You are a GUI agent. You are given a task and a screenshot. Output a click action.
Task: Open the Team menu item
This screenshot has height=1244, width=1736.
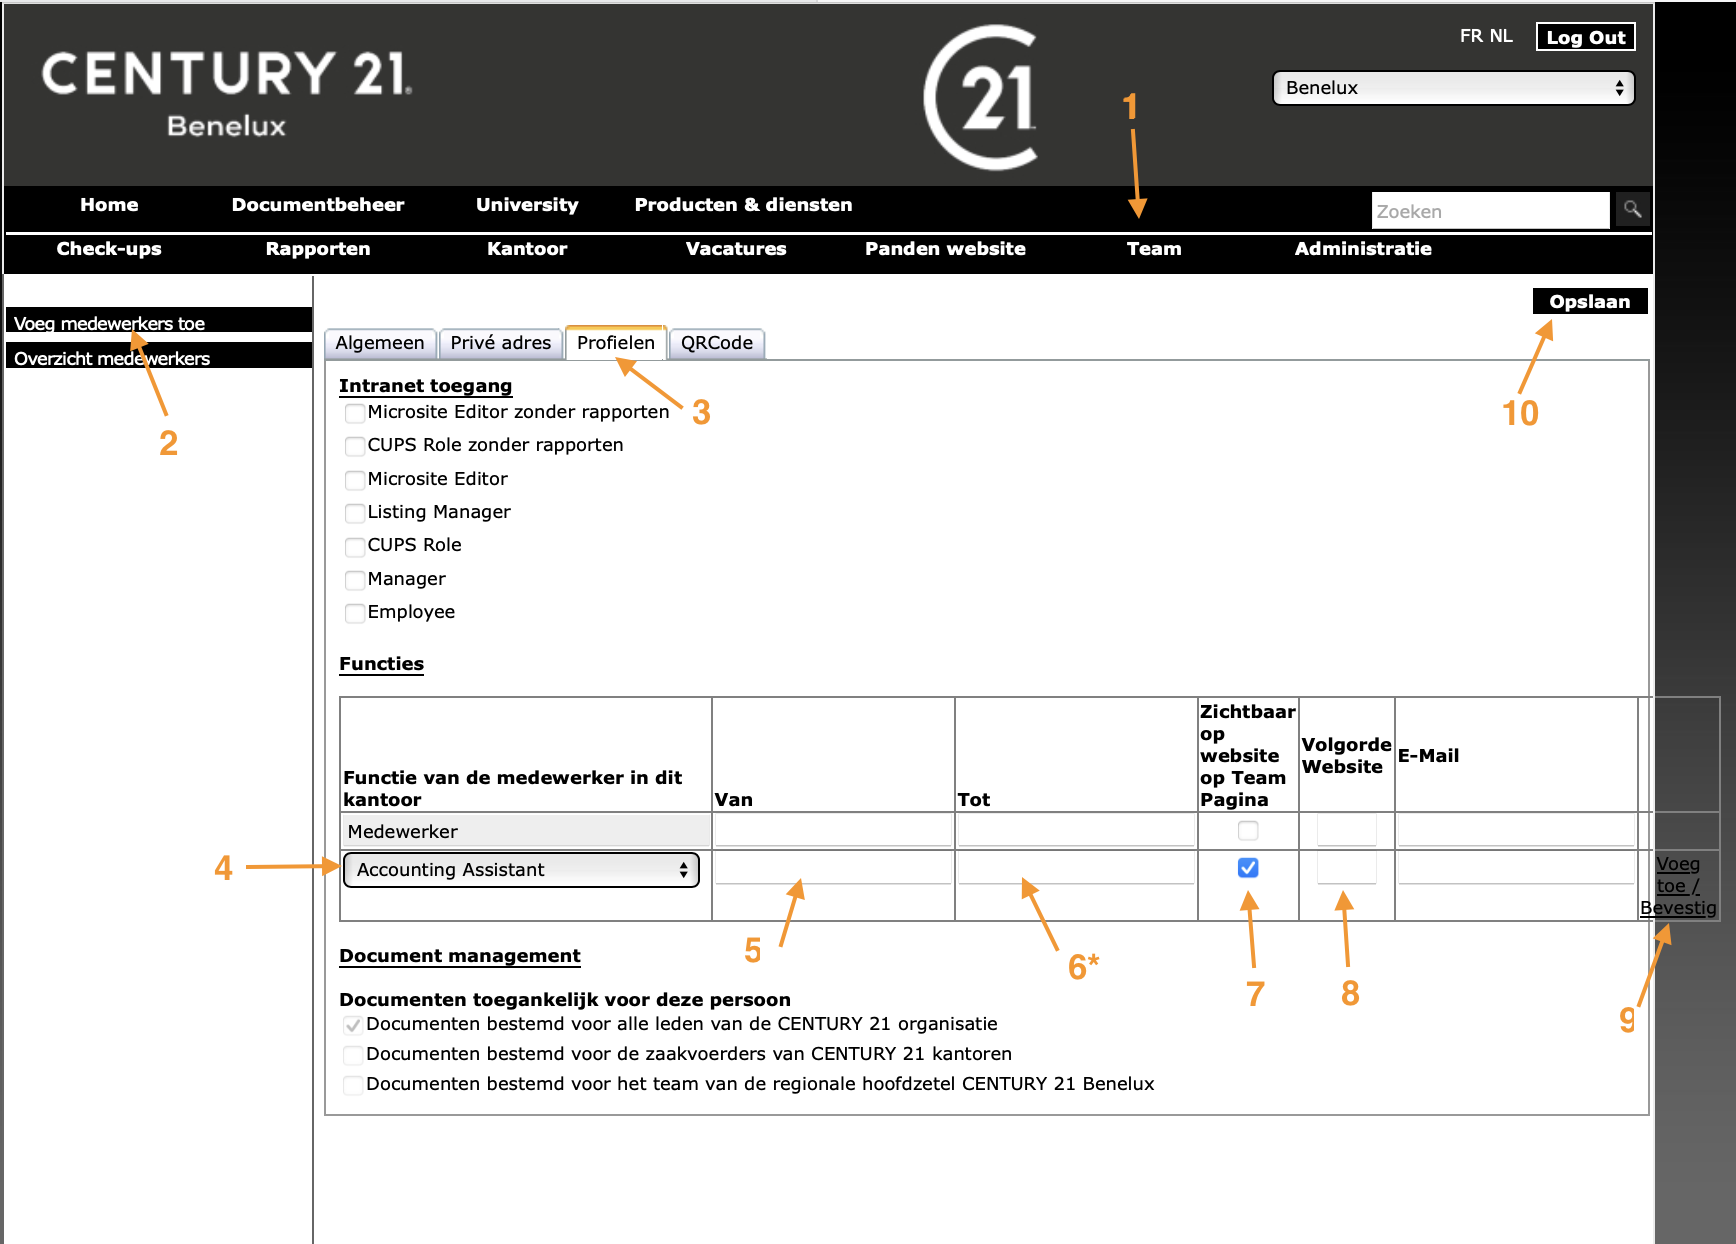coord(1153,249)
